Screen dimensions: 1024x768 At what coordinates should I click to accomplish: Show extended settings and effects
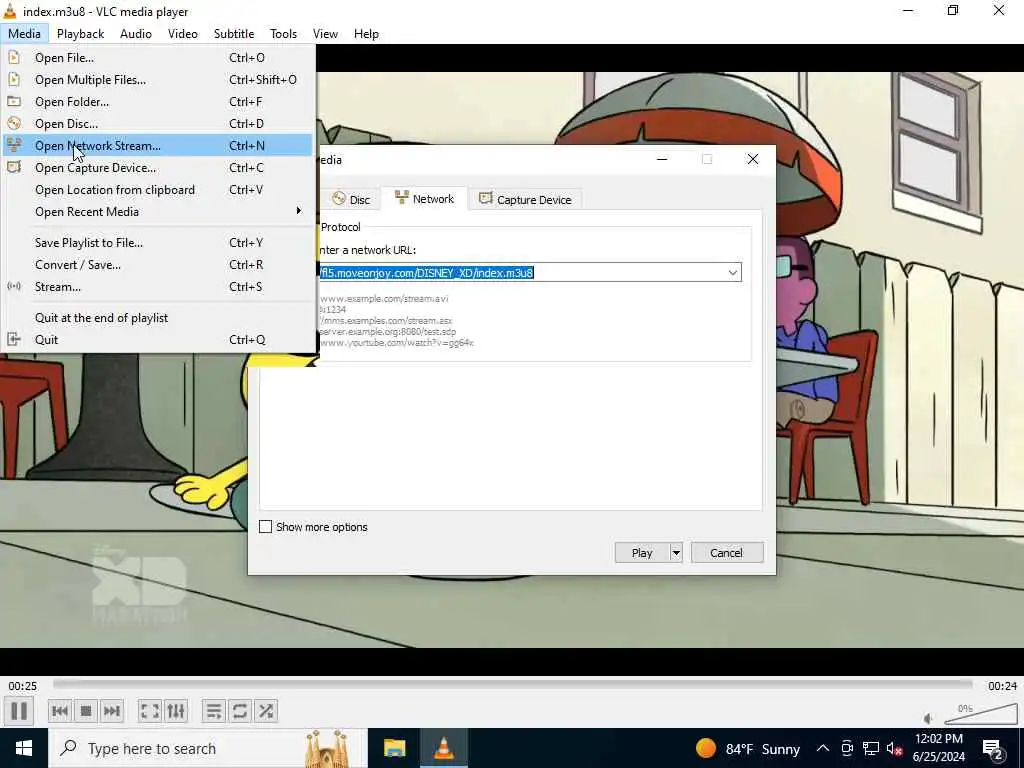pos(176,711)
